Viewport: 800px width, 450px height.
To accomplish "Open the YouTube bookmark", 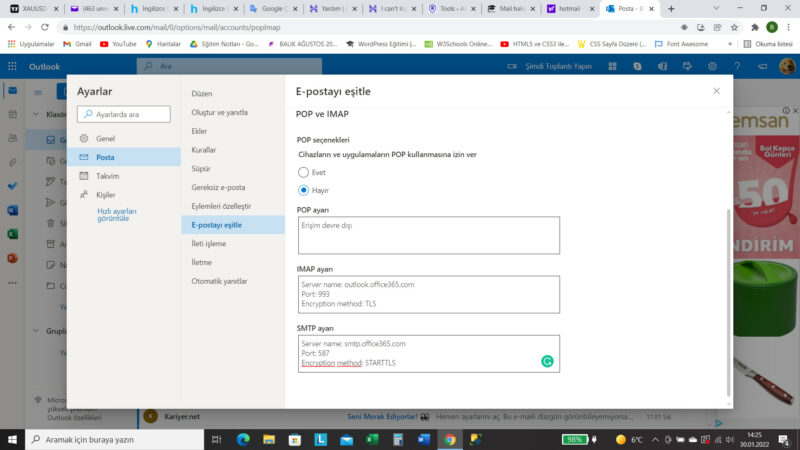I will coord(118,44).
